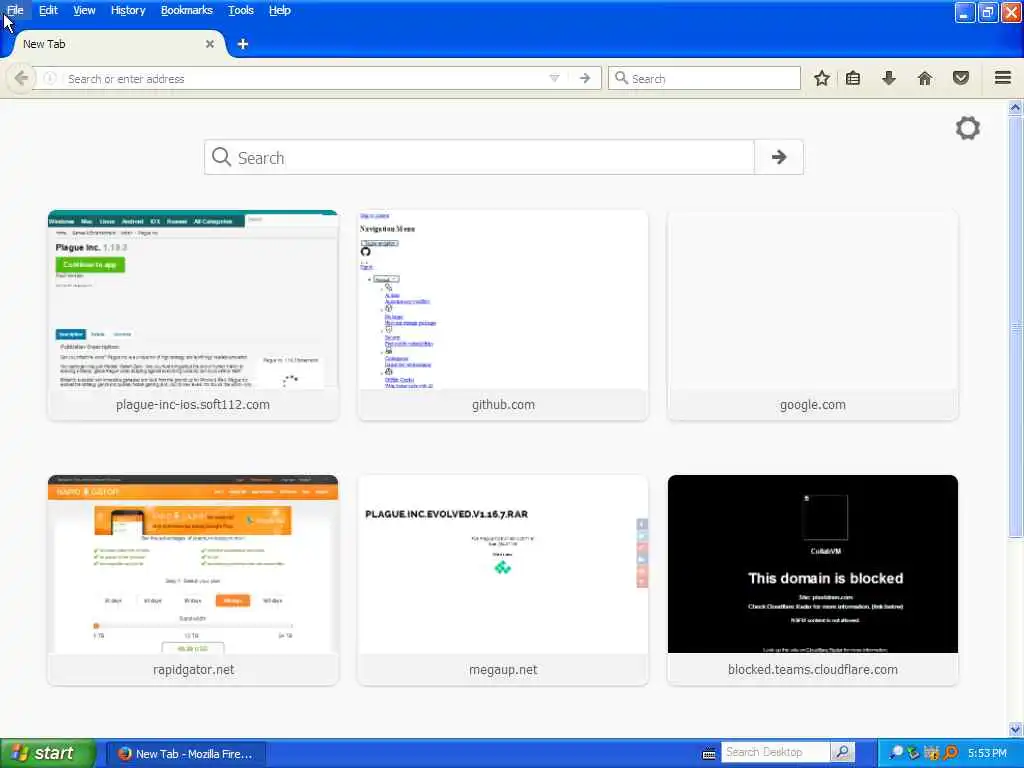Open new tab page settings gear
The width and height of the screenshot is (1024, 768).
pyautogui.click(x=968, y=128)
